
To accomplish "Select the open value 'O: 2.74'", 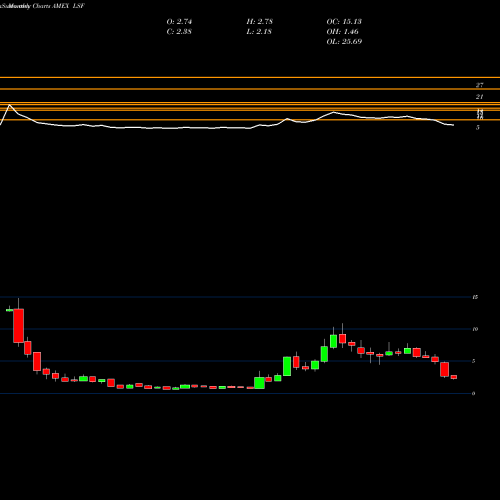I will click(x=179, y=21).
